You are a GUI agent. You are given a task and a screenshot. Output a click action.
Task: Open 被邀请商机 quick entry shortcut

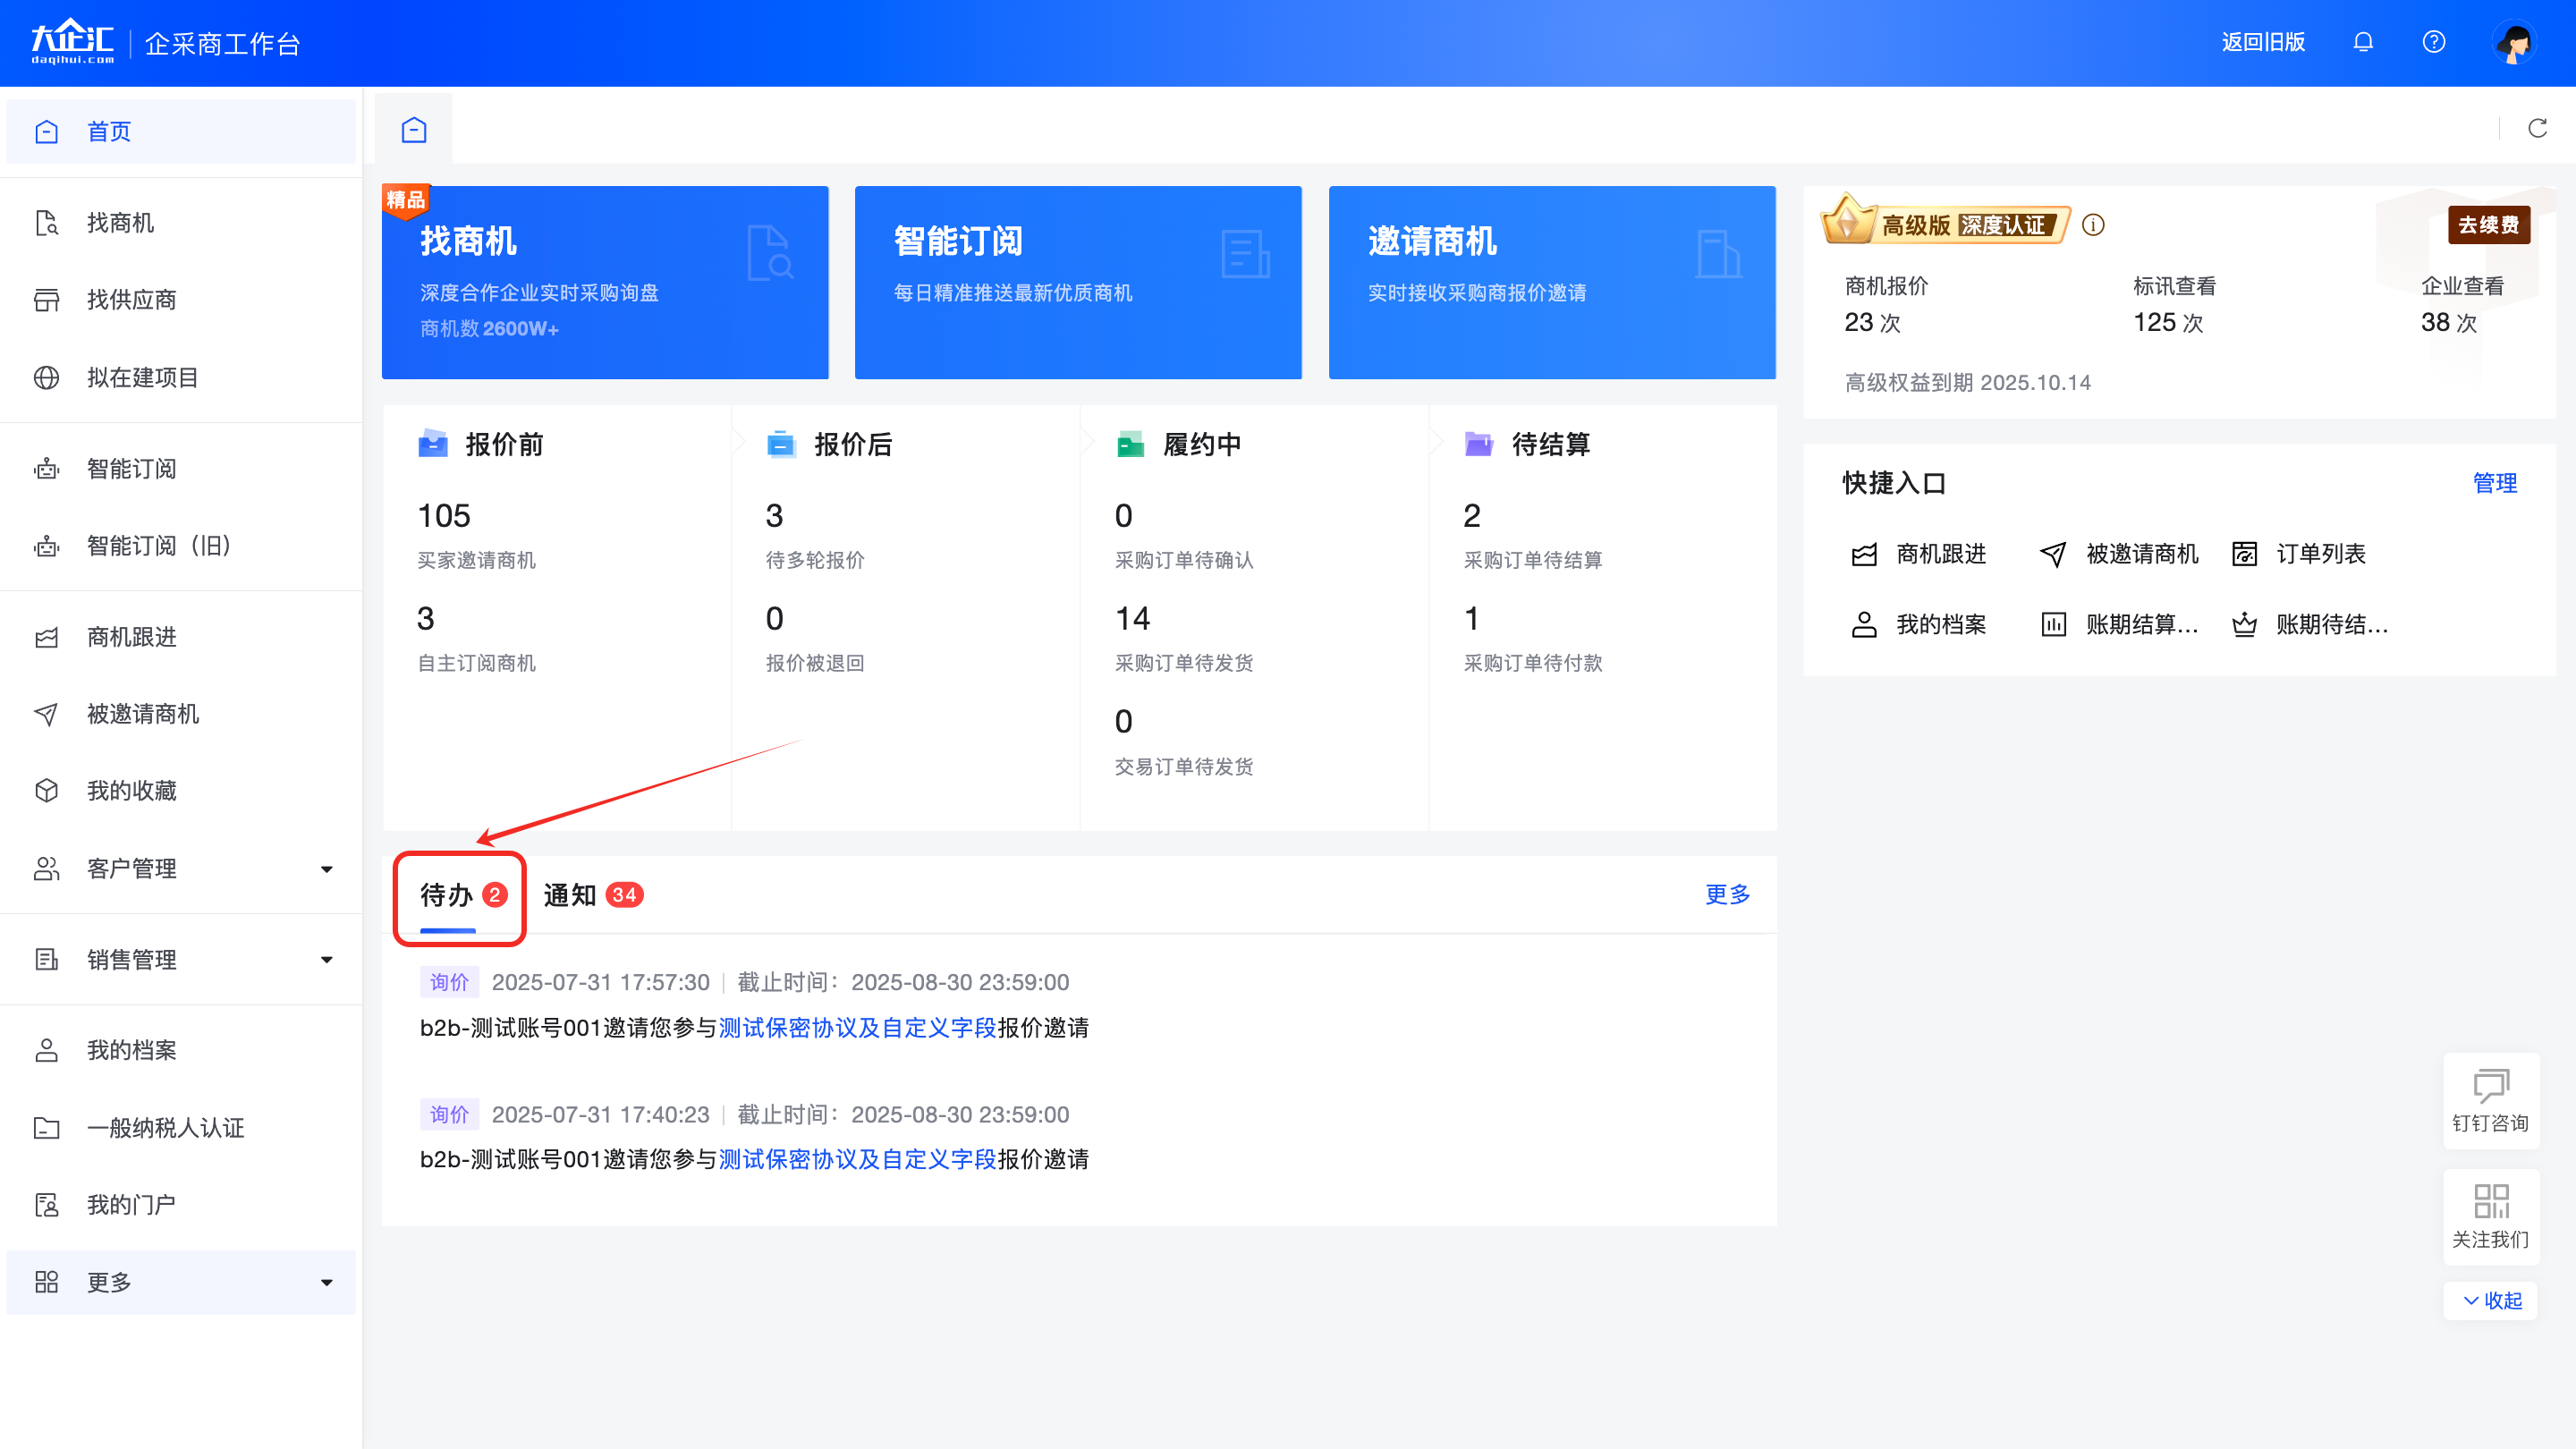[x=2119, y=554]
